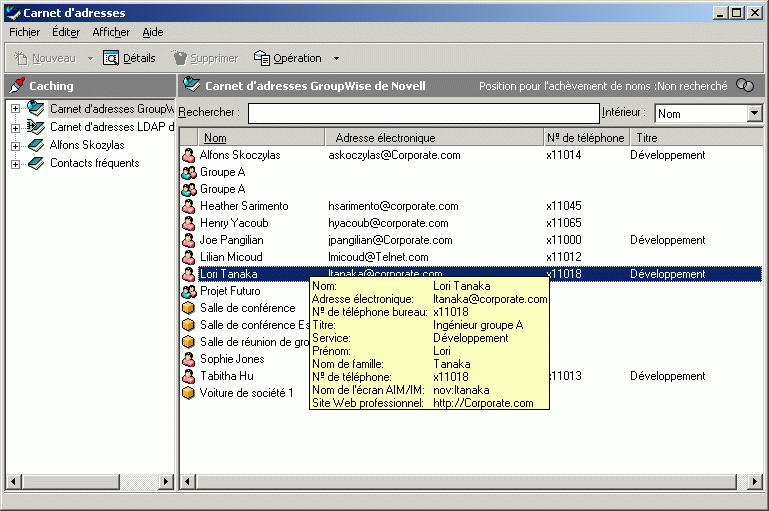Sort by Adresse électronique column header

pos(435,138)
